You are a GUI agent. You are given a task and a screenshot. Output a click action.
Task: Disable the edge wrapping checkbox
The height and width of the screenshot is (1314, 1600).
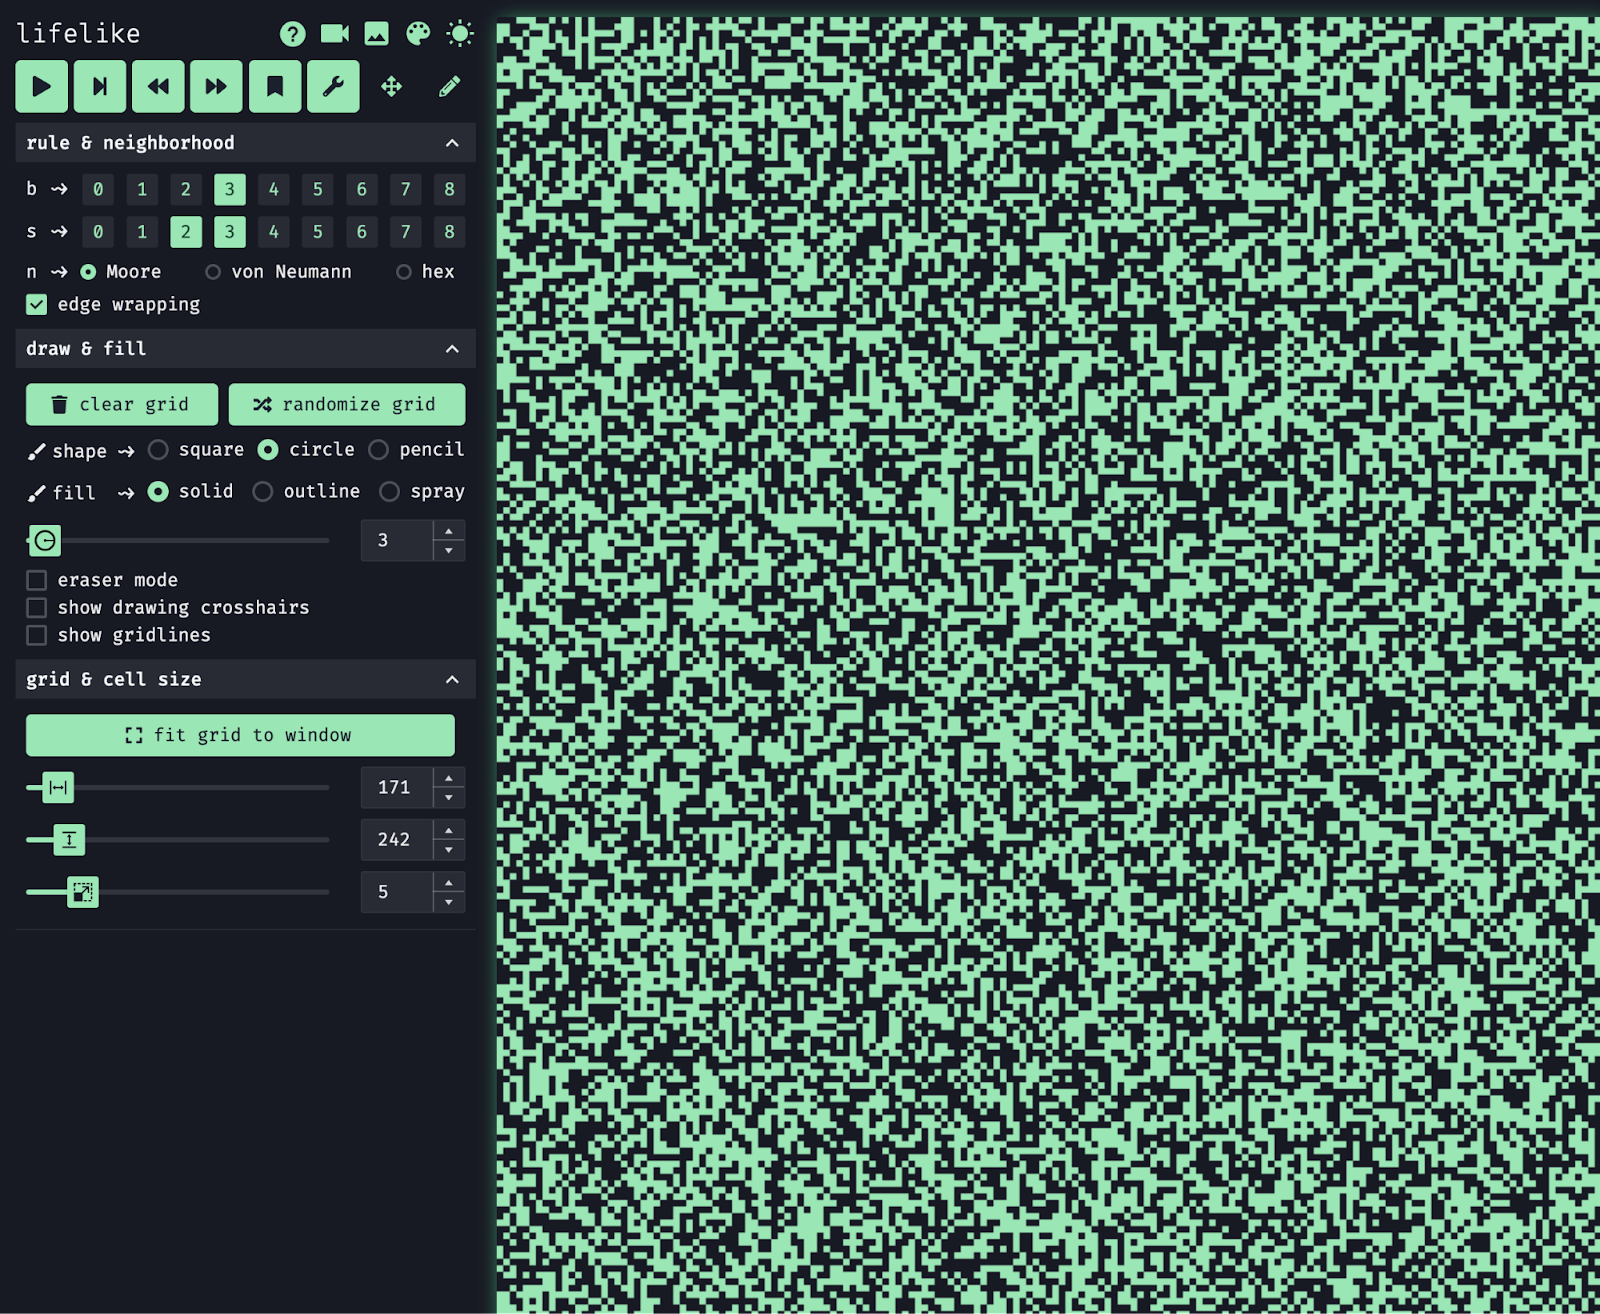37,304
